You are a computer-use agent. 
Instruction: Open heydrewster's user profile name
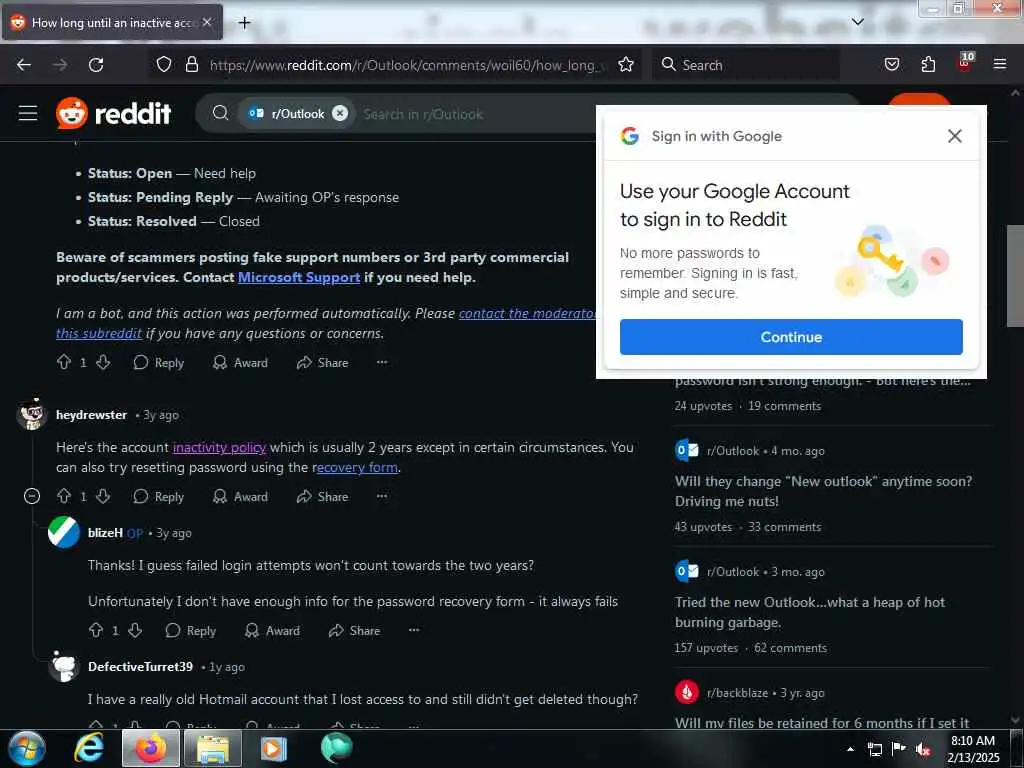[91, 415]
